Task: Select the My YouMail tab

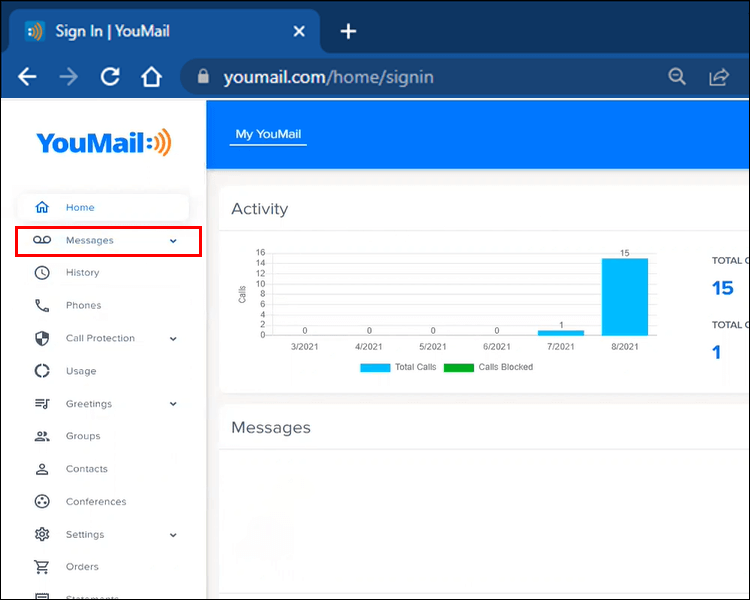Action: [x=268, y=134]
